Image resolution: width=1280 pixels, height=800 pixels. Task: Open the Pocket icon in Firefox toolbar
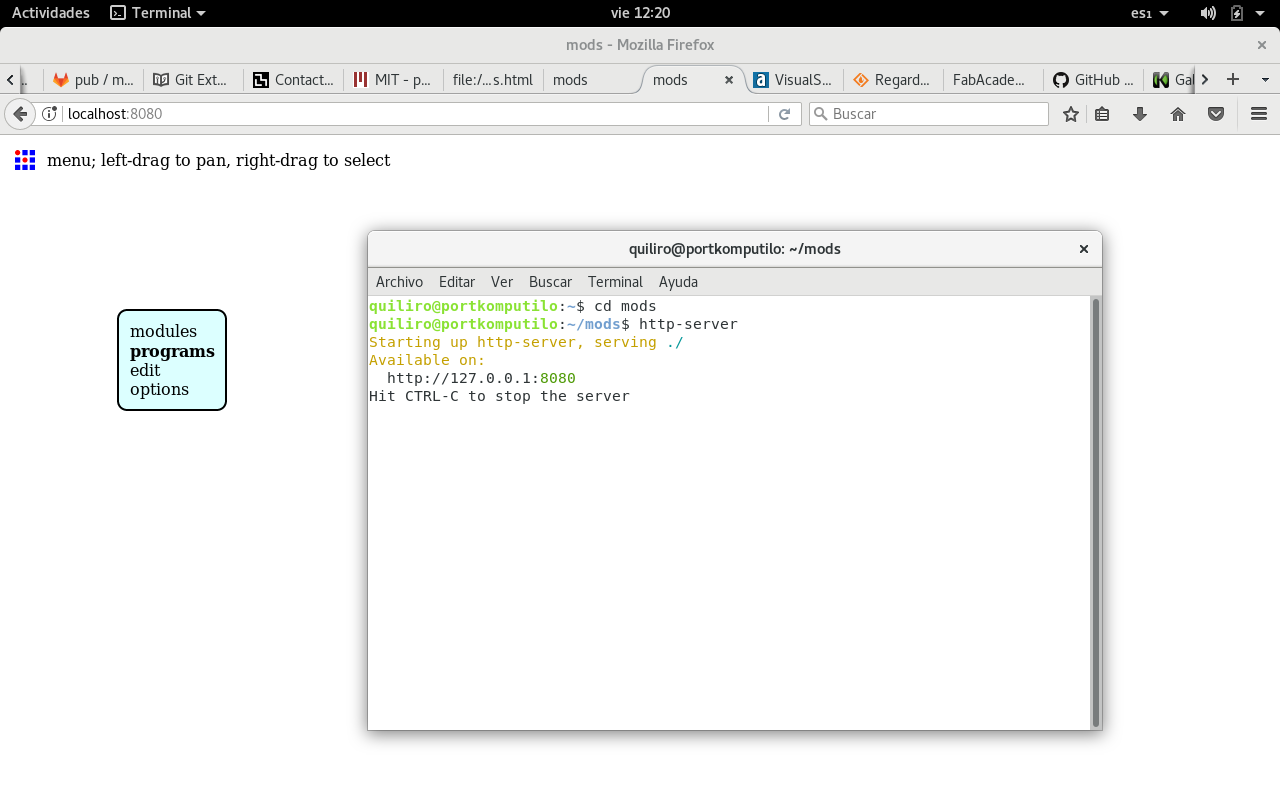coord(1216,114)
